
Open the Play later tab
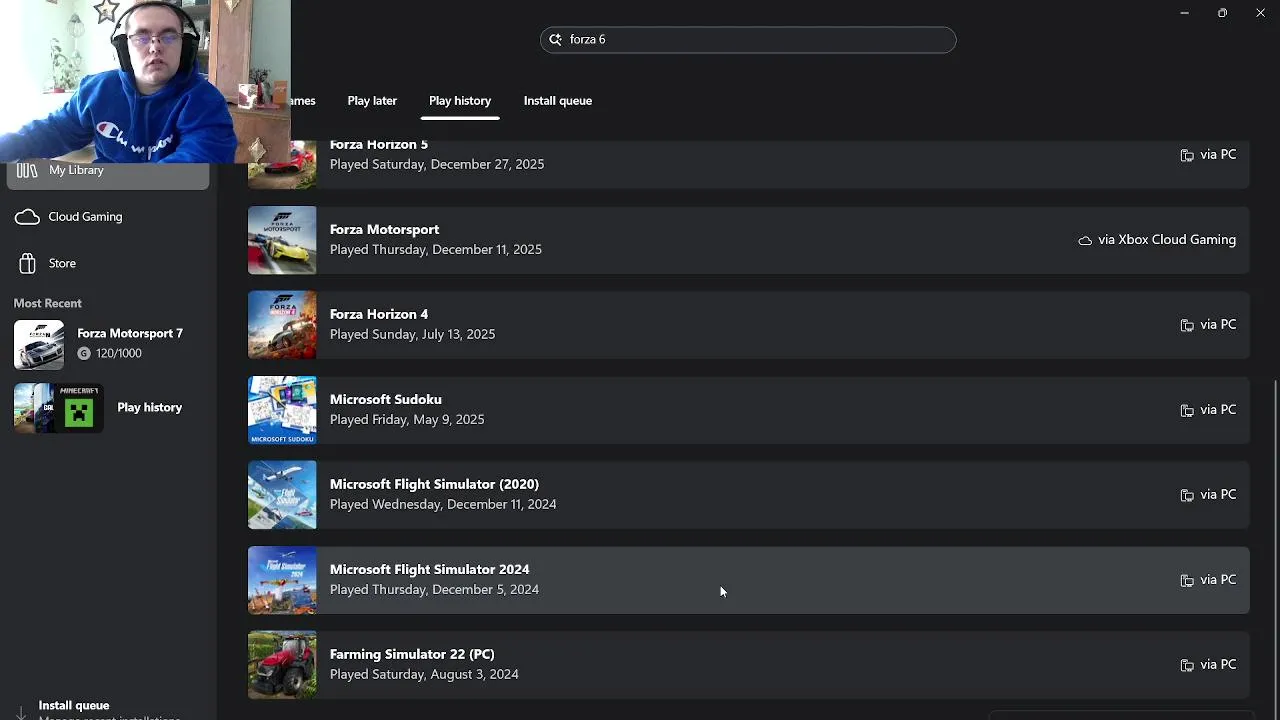372,101
